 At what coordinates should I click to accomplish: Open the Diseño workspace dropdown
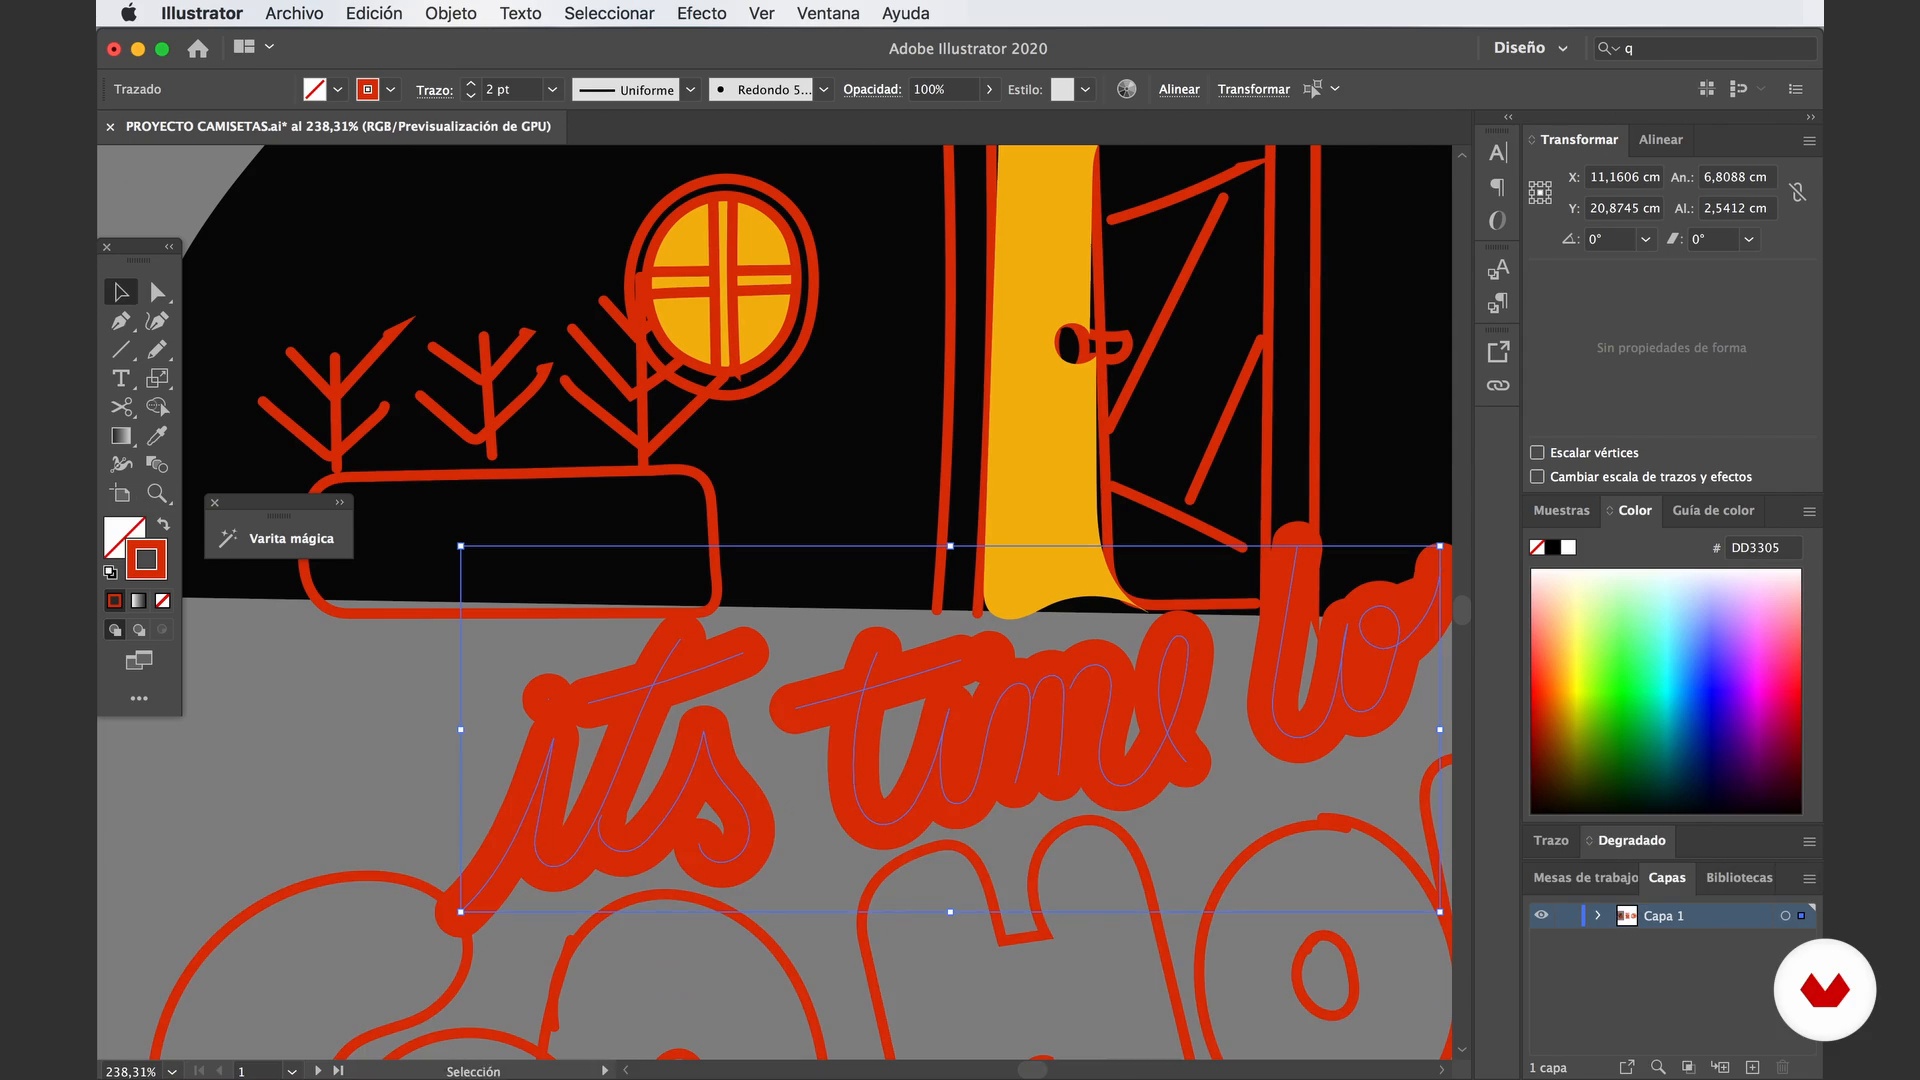pyautogui.click(x=1530, y=48)
